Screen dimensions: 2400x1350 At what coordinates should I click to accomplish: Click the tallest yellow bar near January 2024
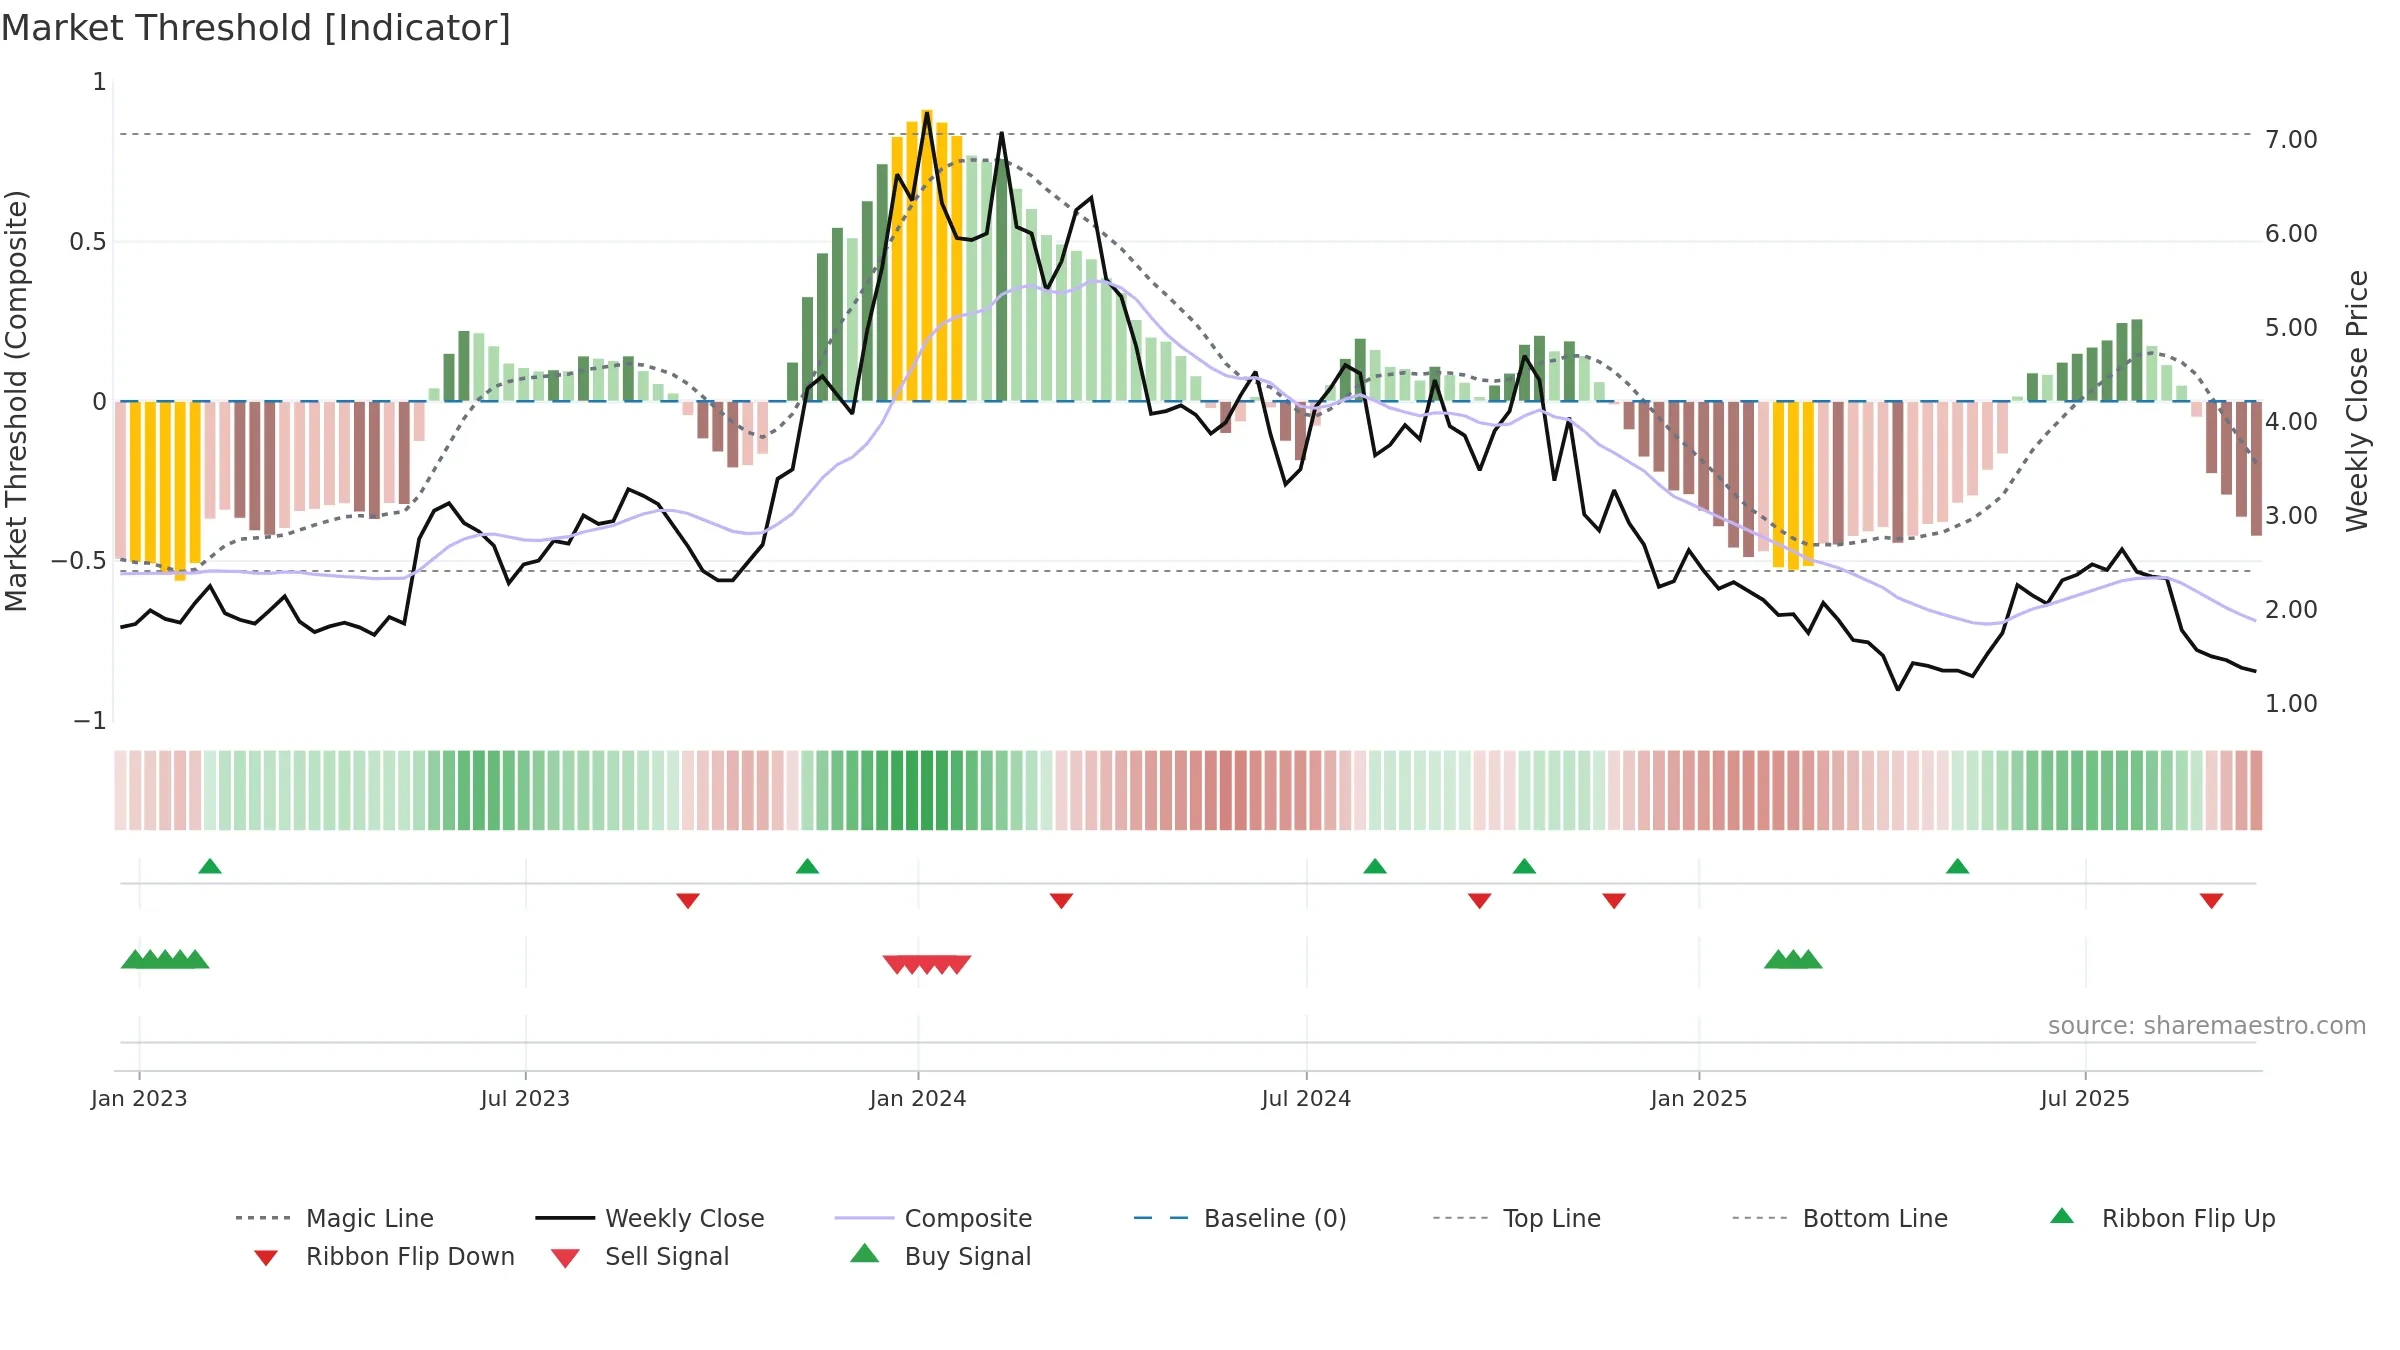pyautogui.click(x=927, y=255)
